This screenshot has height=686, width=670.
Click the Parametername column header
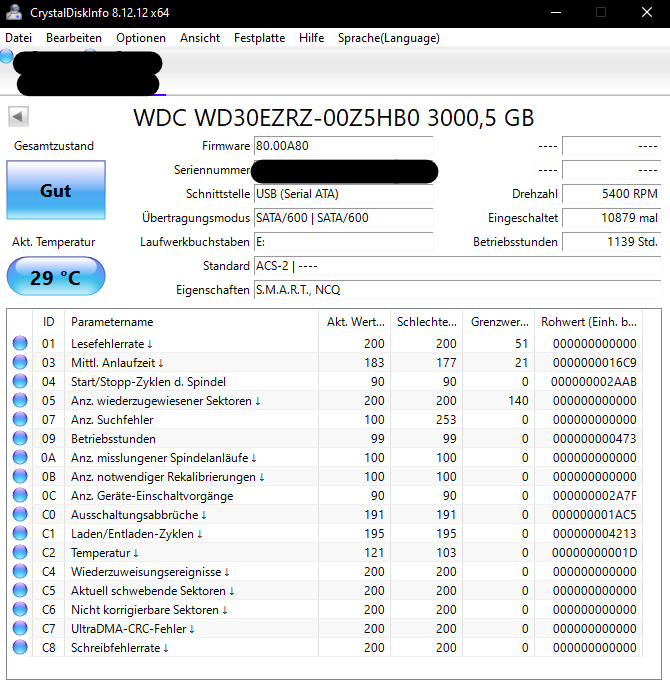(x=191, y=322)
